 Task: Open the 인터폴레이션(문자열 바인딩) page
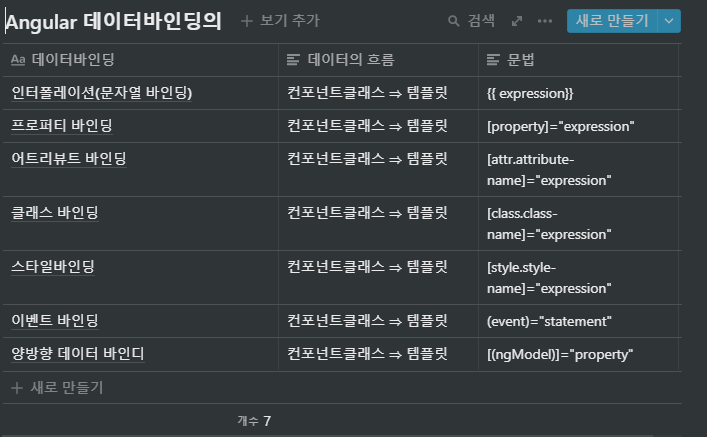[x=102, y=93]
